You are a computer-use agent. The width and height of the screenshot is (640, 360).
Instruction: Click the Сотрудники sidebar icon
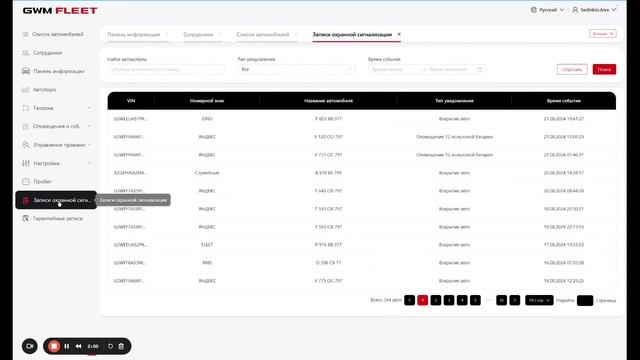click(26, 53)
